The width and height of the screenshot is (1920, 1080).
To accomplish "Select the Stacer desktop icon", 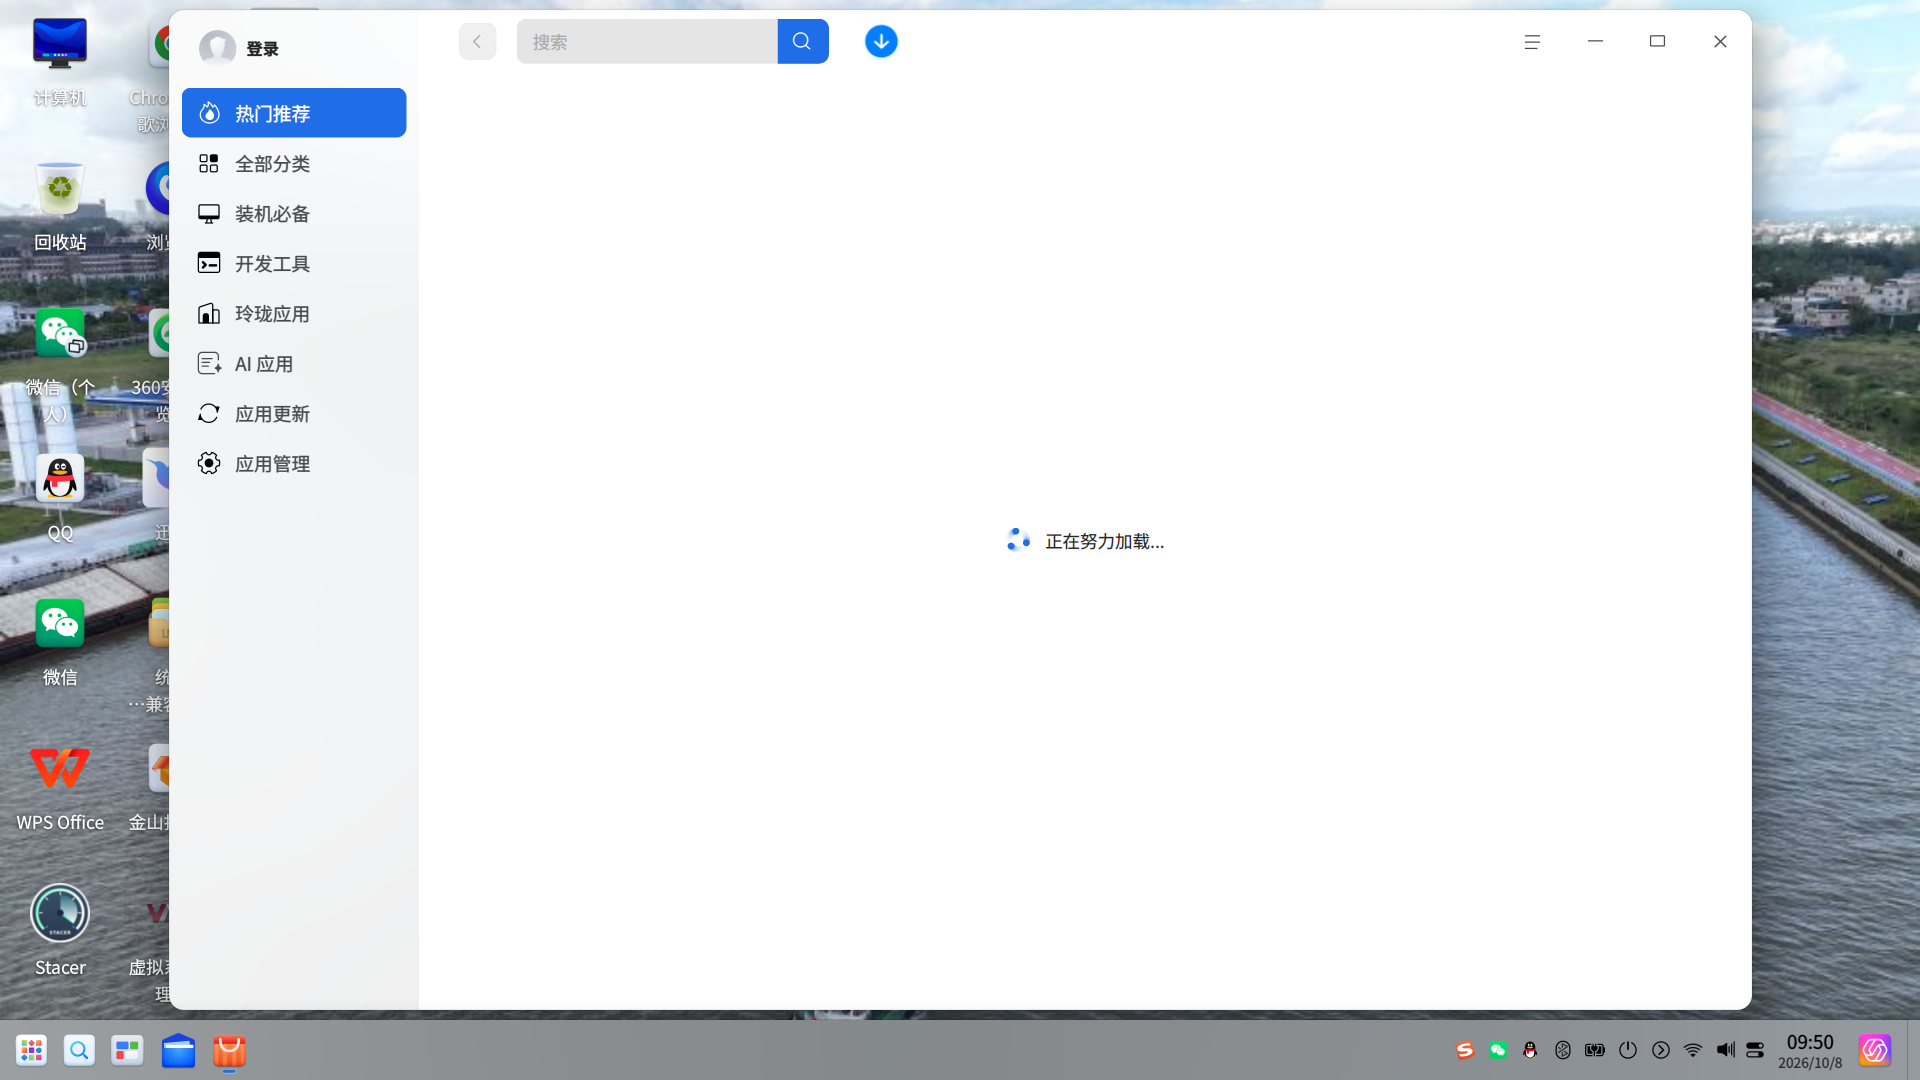I will pos(60,930).
